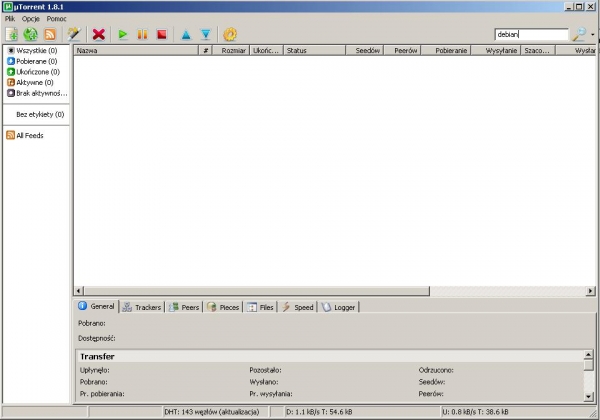Open Preferences via the gear icon
The height and width of the screenshot is (420, 600).
pos(231,34)
